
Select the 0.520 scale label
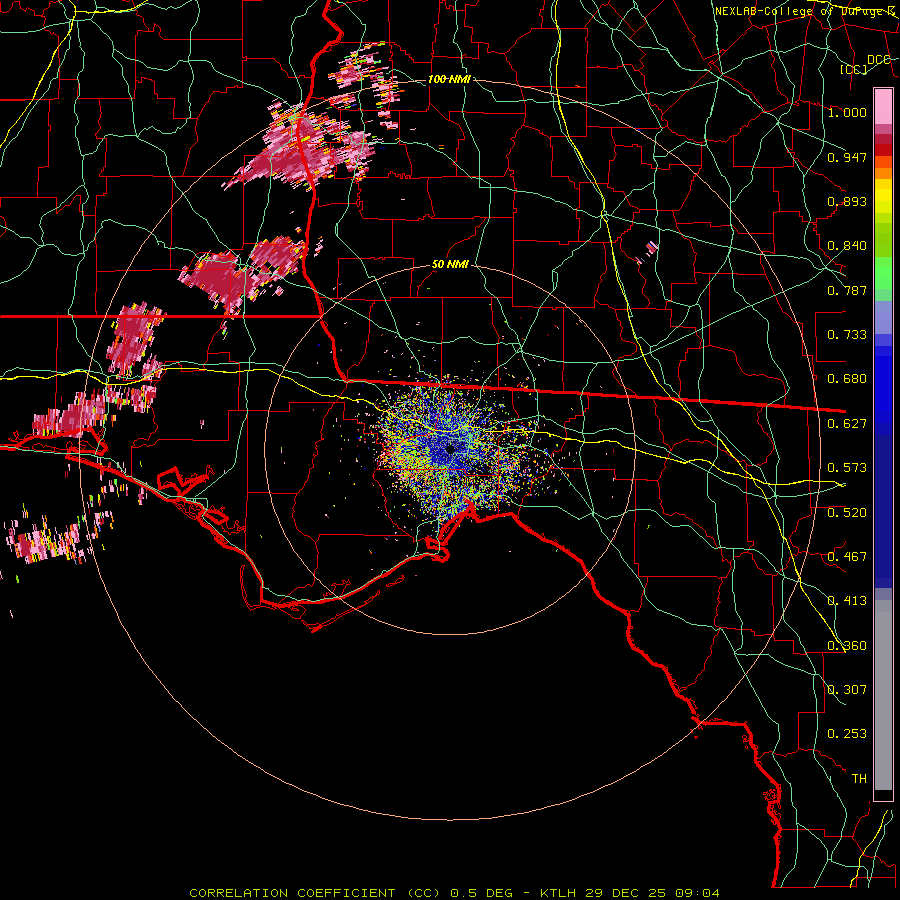(x=847, y=512)
